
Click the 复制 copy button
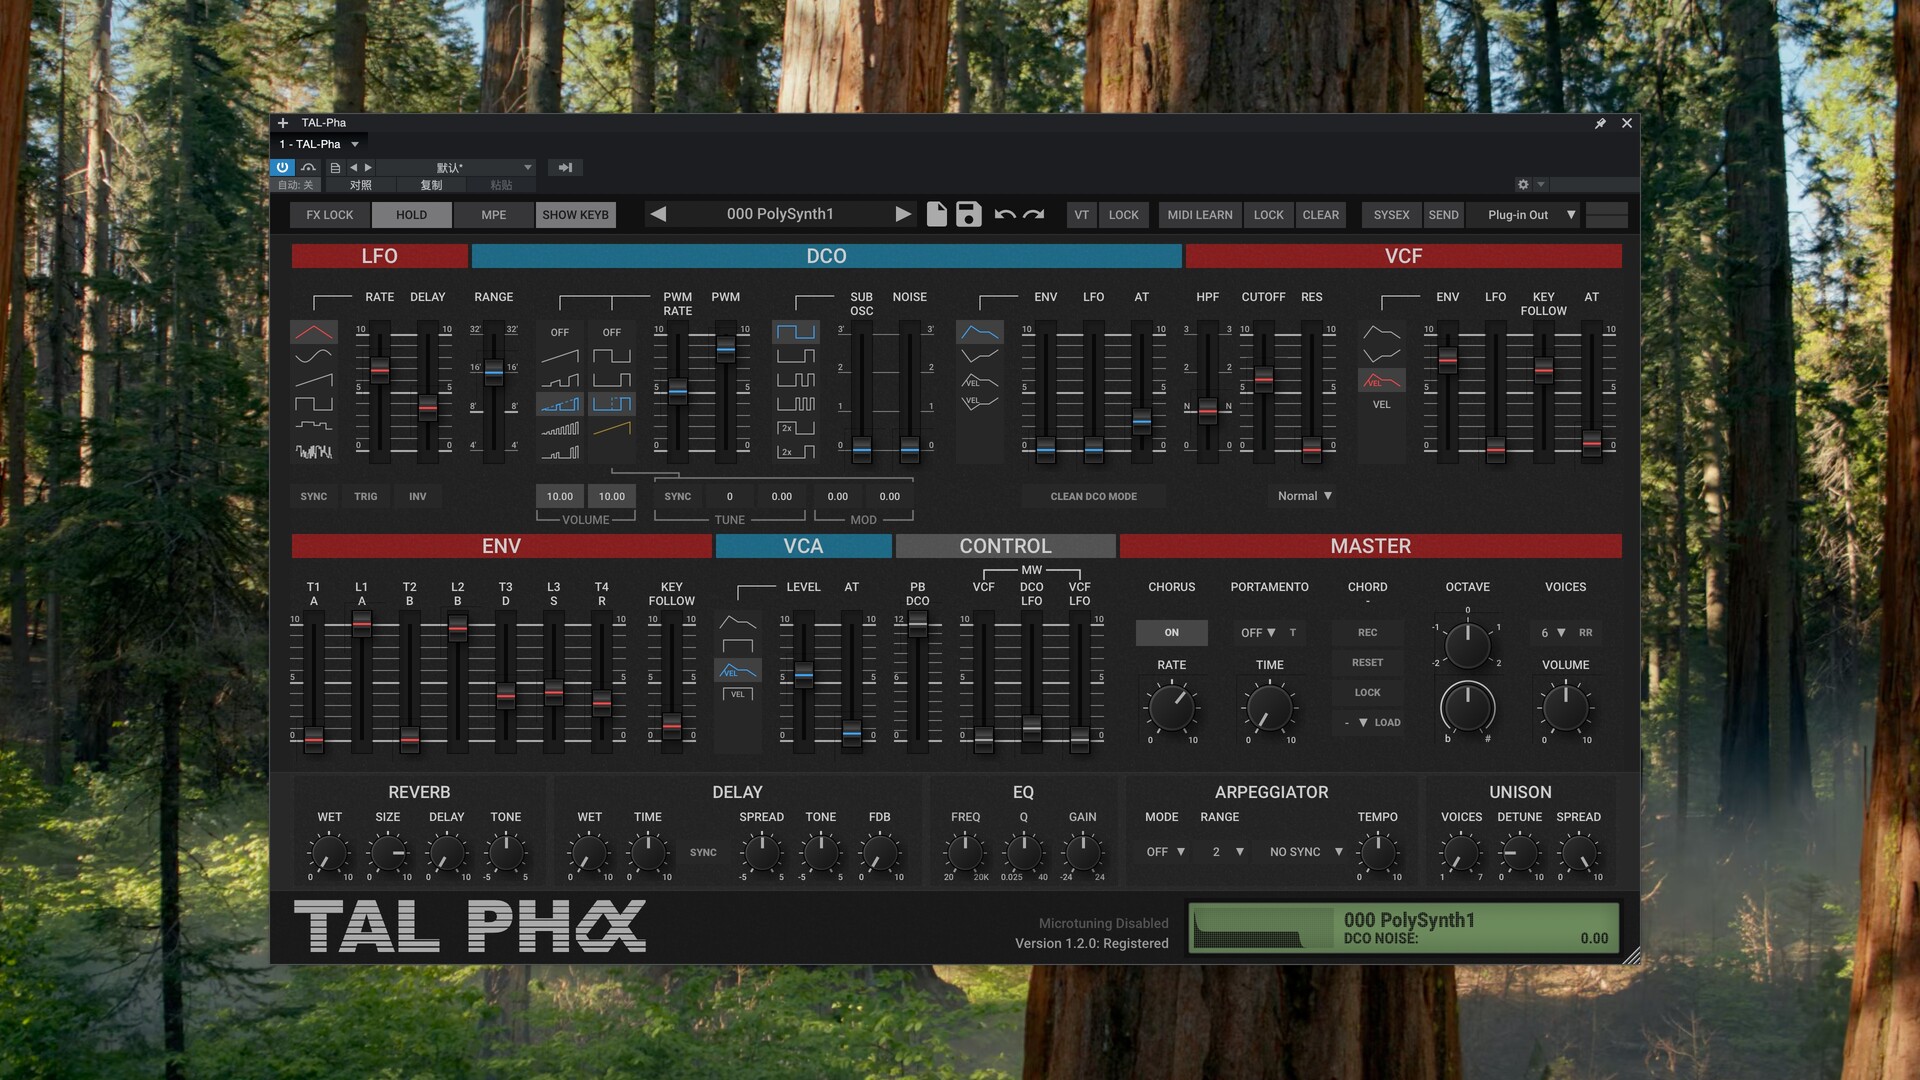[x=431, y=185]
